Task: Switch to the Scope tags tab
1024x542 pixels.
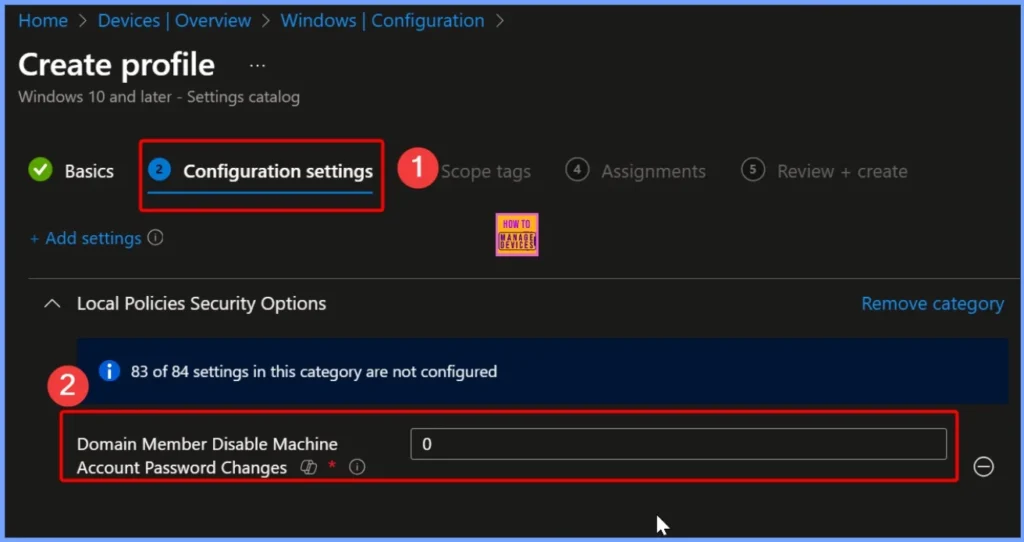Action: click(486, 171)
